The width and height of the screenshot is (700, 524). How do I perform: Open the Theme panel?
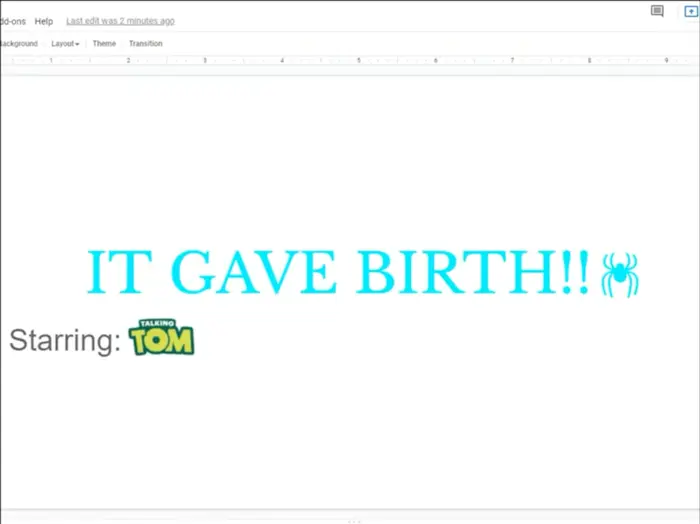(x=104, y=43)
